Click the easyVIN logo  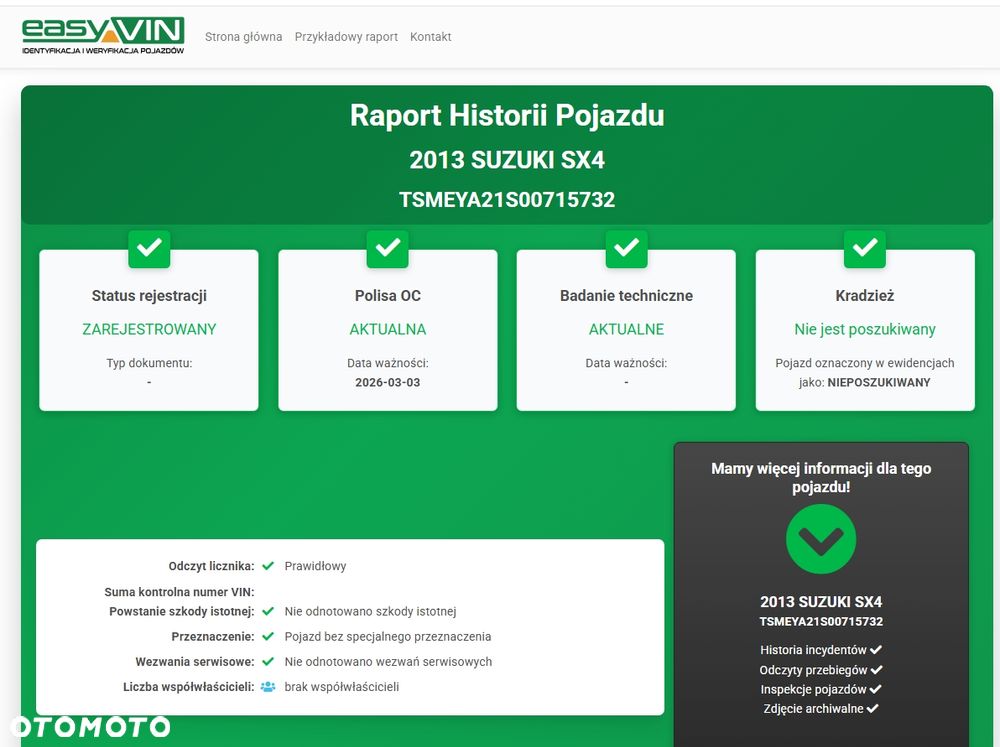103,36
